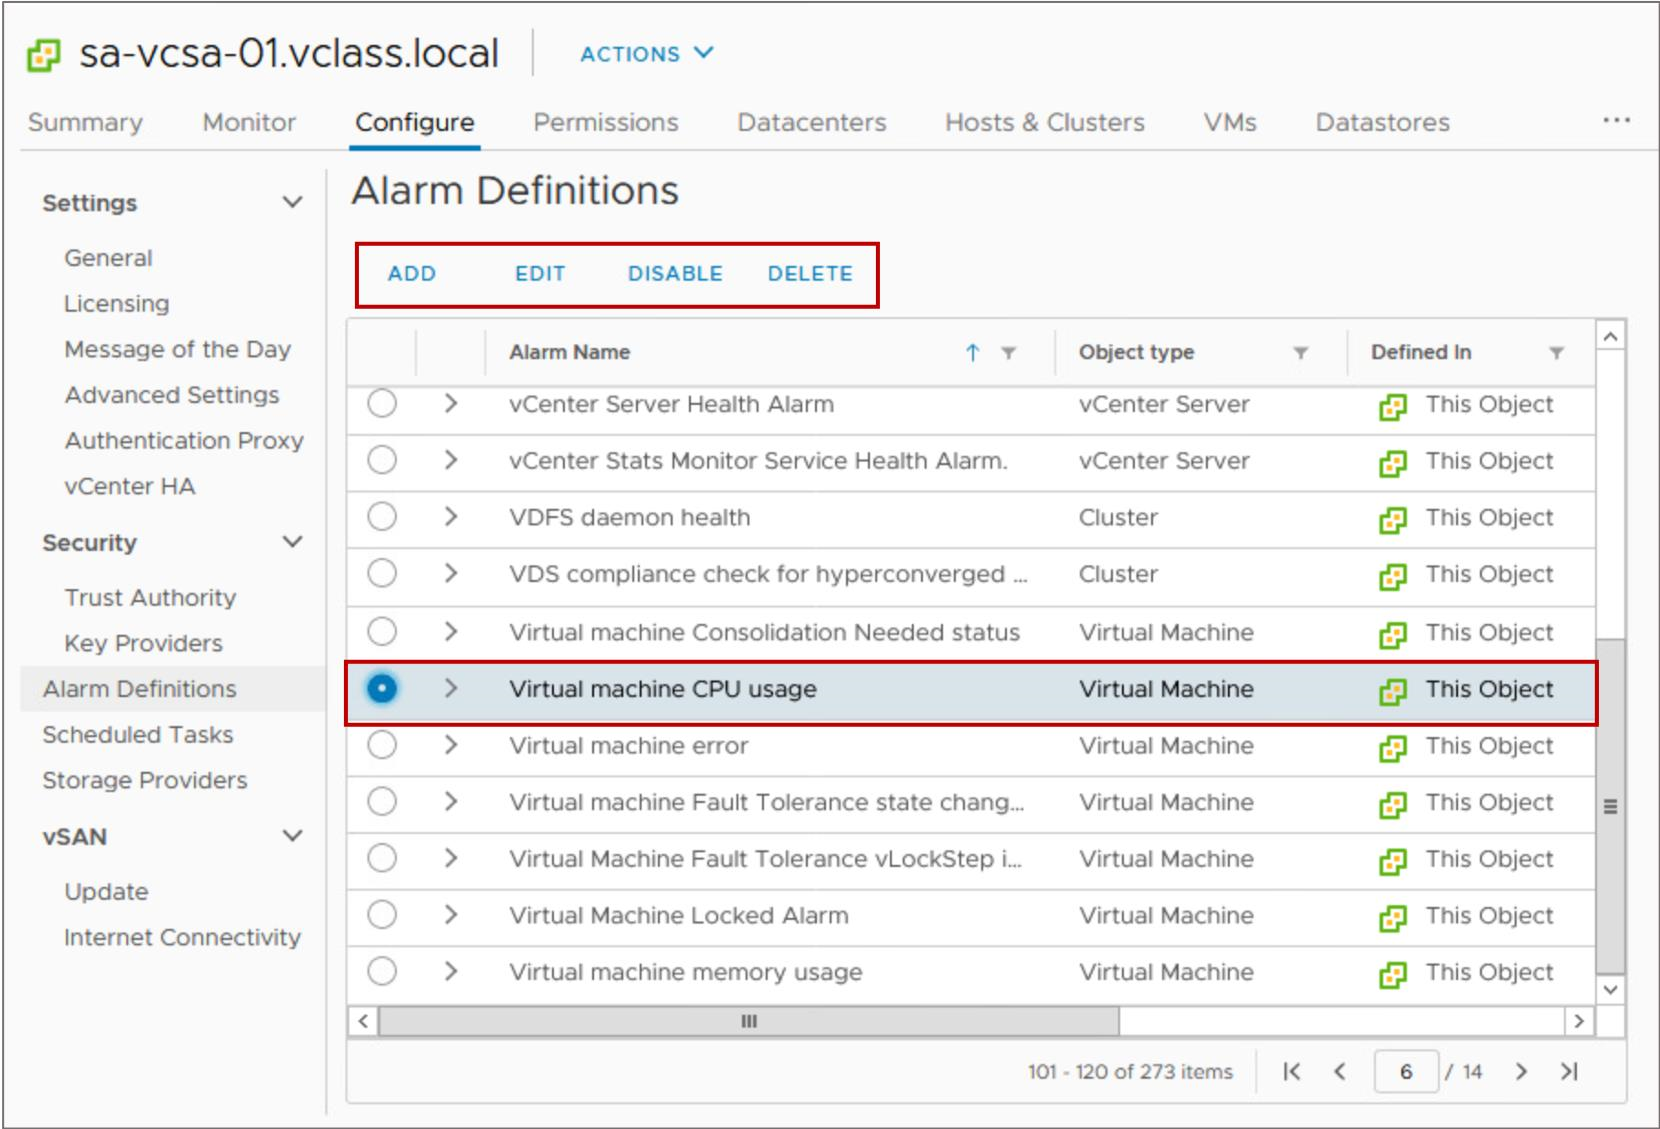Image resolution: width=1660 pixels, height=1129 pixels.
Task: Click the vCenter Server icon beside sa-vcsa-01.vclass.local
Action: [43, 55]
